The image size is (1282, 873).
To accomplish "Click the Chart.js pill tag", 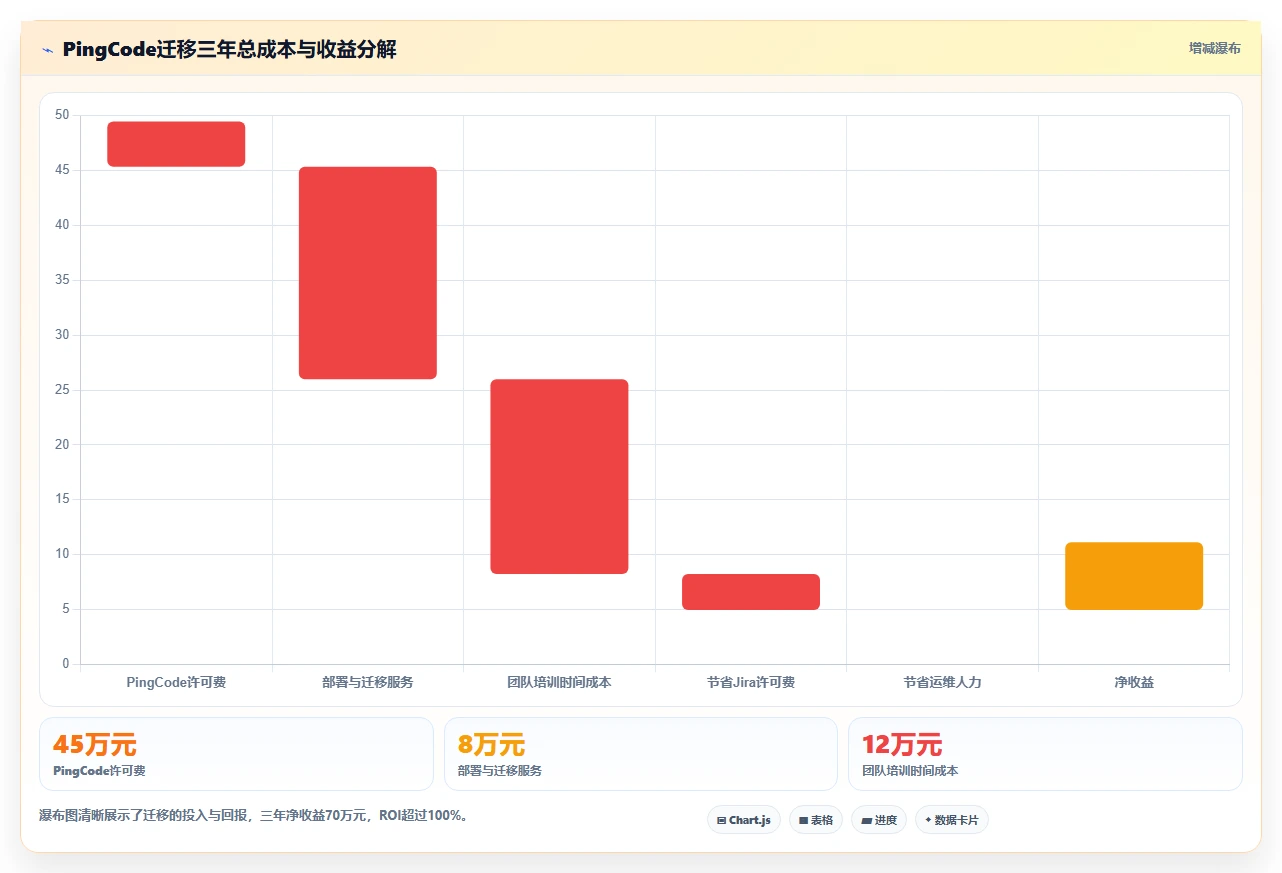I will 744,820.
